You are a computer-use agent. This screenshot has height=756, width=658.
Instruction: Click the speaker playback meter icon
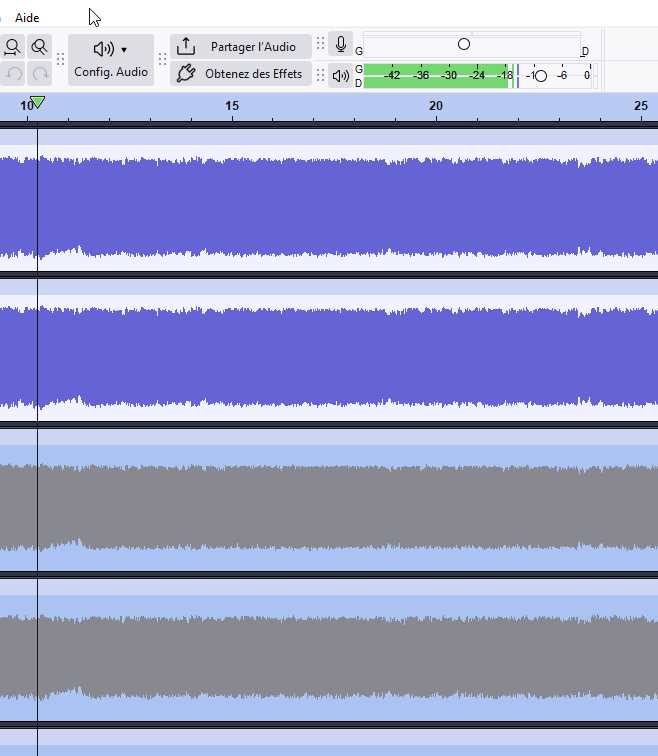(340, 76)
